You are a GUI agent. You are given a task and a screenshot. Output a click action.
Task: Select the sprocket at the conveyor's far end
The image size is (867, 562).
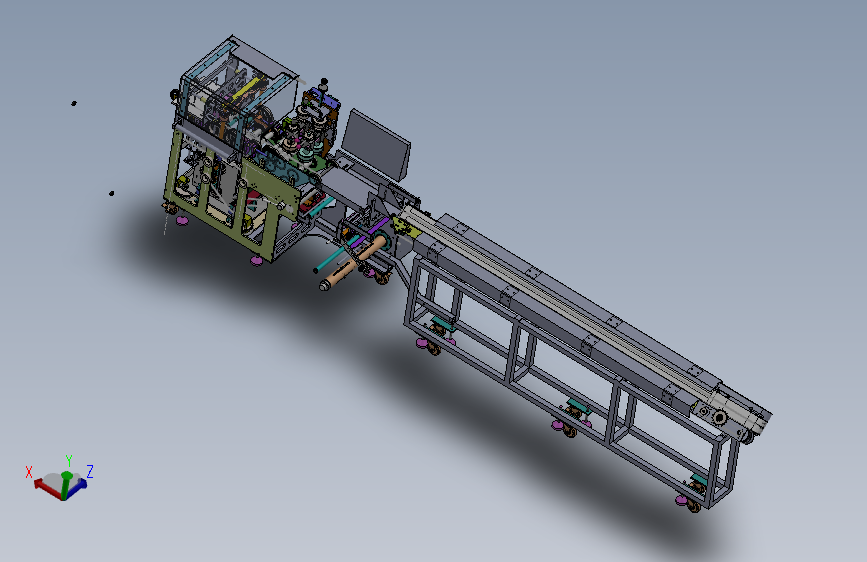[x=719, y=418]
